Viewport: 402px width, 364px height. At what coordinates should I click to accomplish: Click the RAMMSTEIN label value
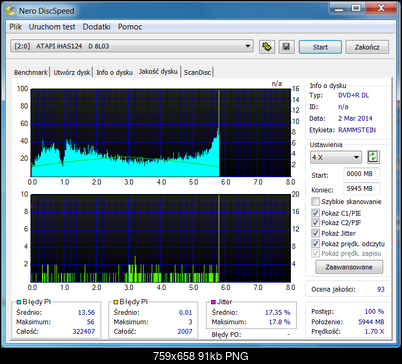click(x=357, y=130)
